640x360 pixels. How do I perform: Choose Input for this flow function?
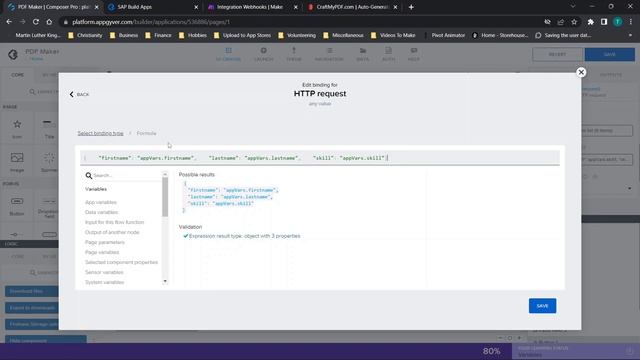114,222
